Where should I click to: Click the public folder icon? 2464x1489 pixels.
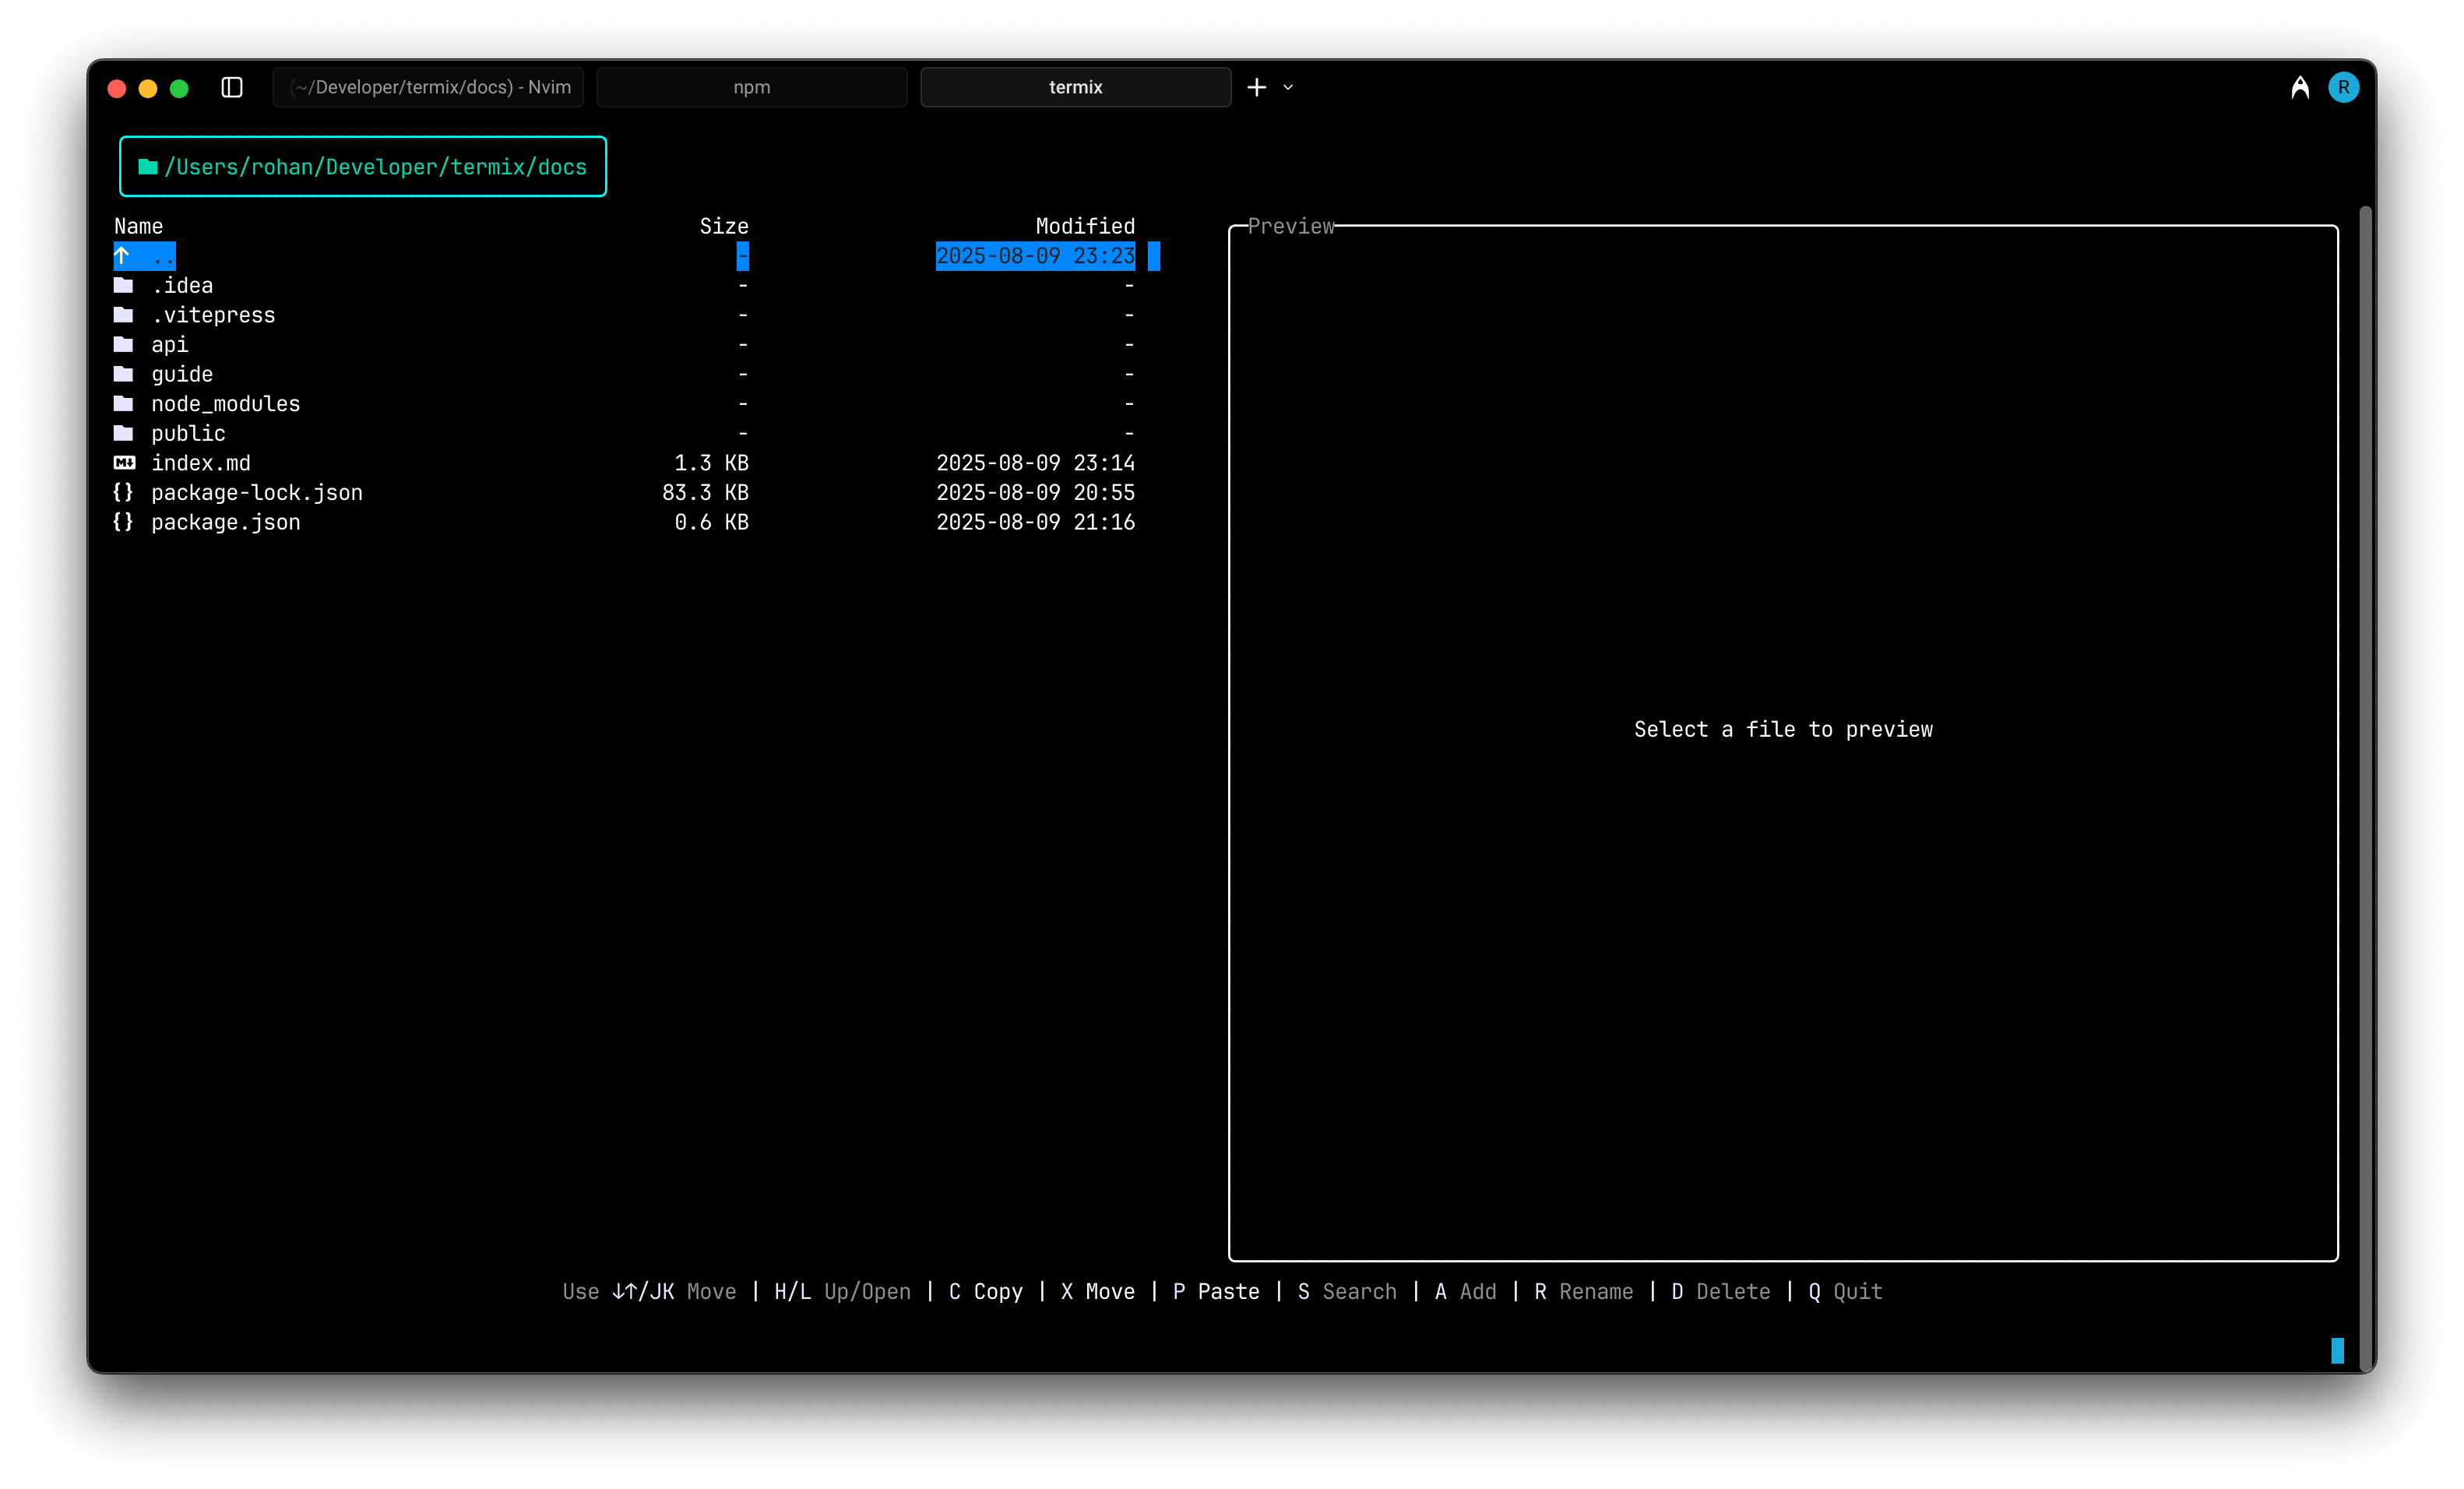tap(123, 433)
